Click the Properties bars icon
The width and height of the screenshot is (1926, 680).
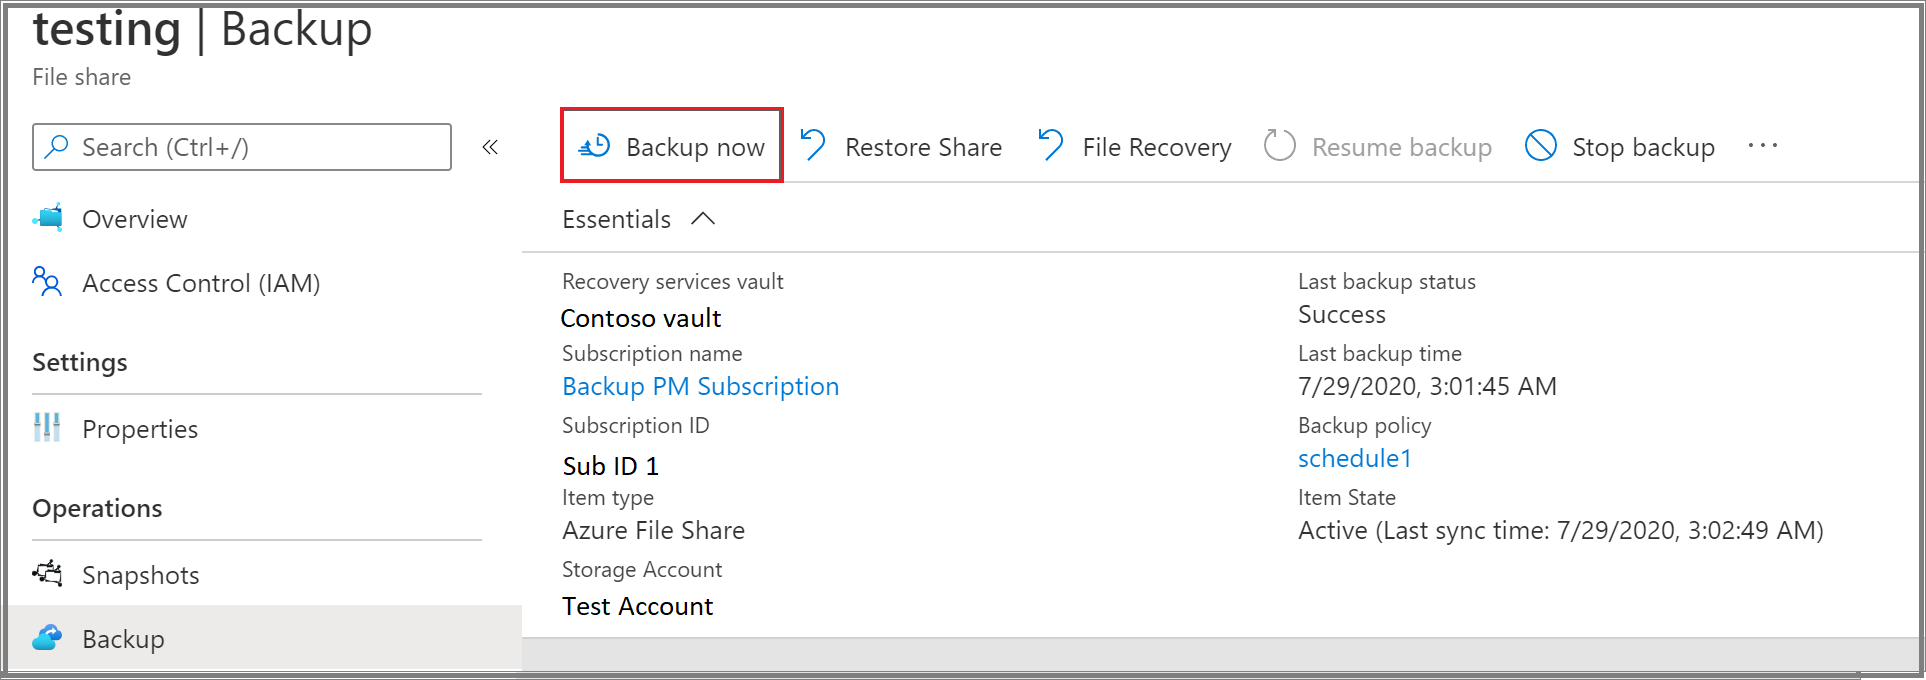47,428
